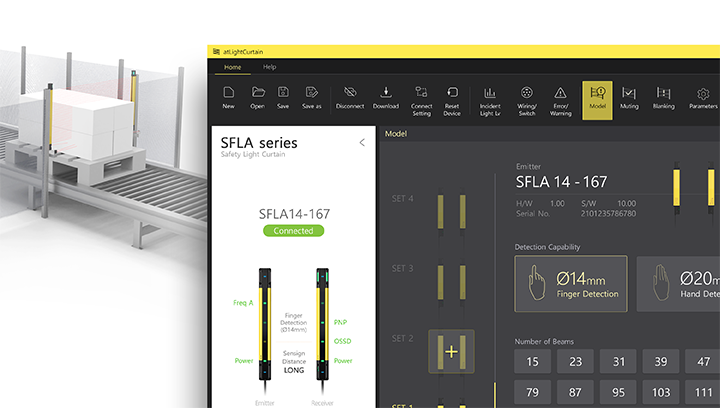This screenshot has width=720, height=408.
Task: Click the Reset Device icon
Action: [x=452, y=97]
